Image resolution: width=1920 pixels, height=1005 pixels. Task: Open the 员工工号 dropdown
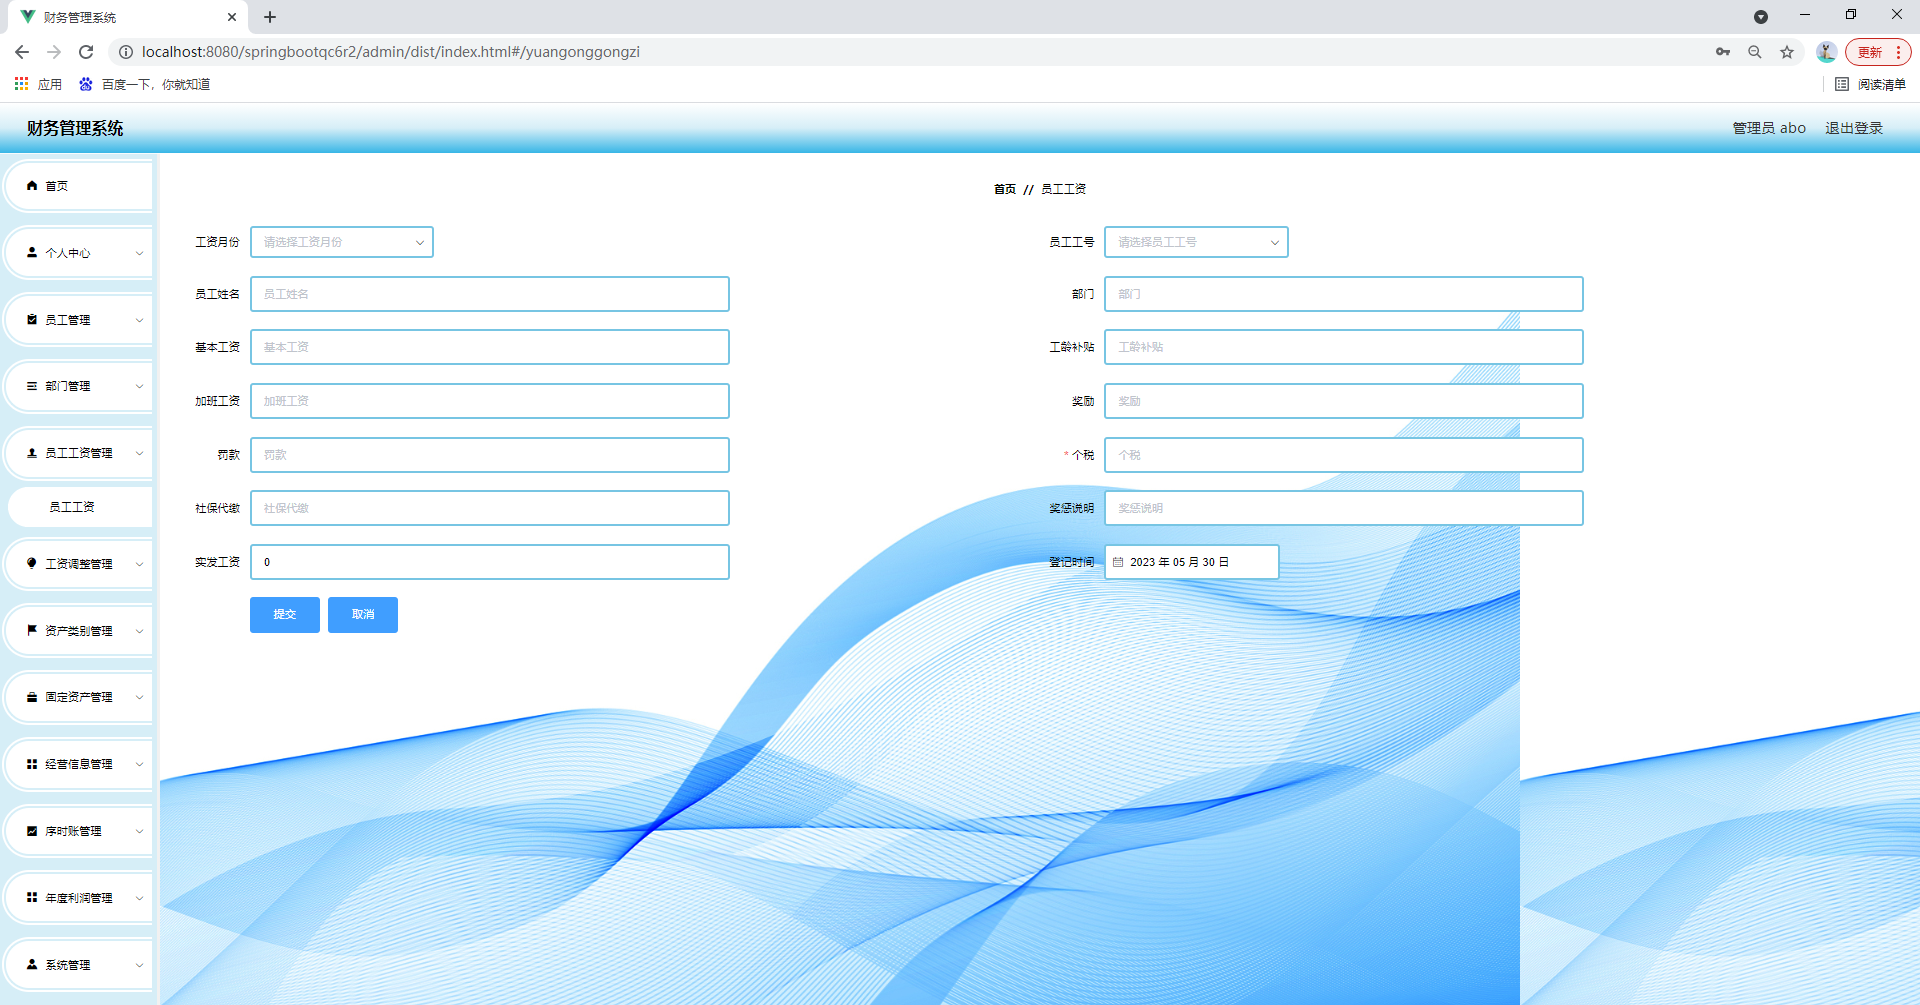[x=1195, y=242]
